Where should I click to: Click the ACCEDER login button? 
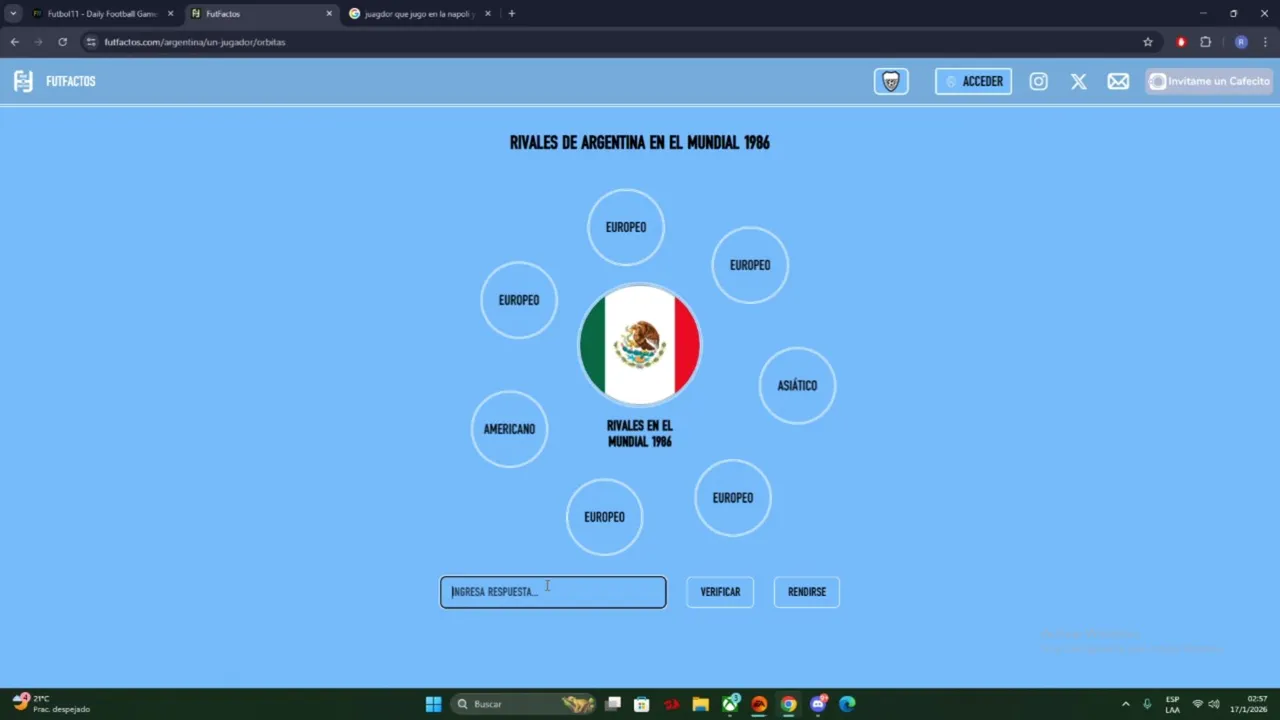[973, 82]
